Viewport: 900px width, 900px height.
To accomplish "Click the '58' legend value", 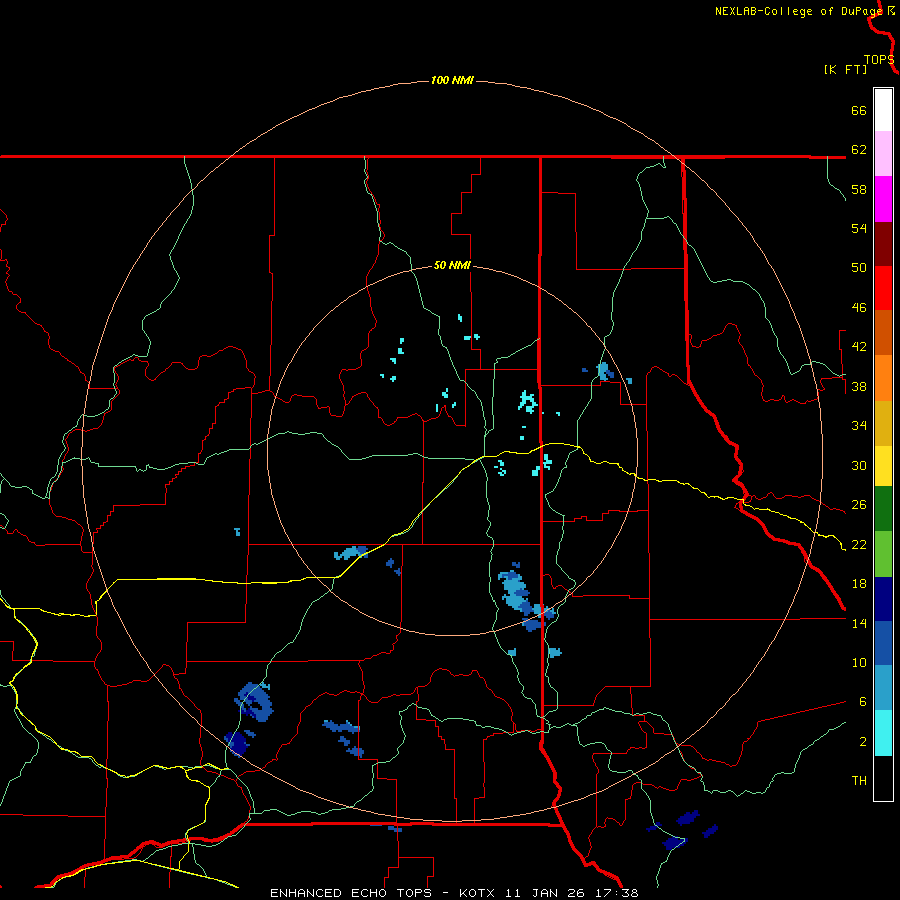I will tap(859, 189).
